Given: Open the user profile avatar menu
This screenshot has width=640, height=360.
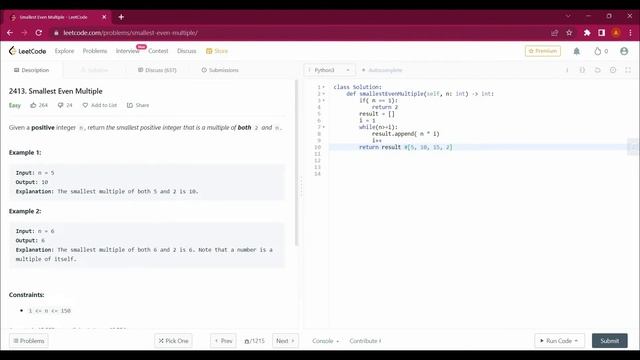Looking at the screenshot, I should pos(624,51).
